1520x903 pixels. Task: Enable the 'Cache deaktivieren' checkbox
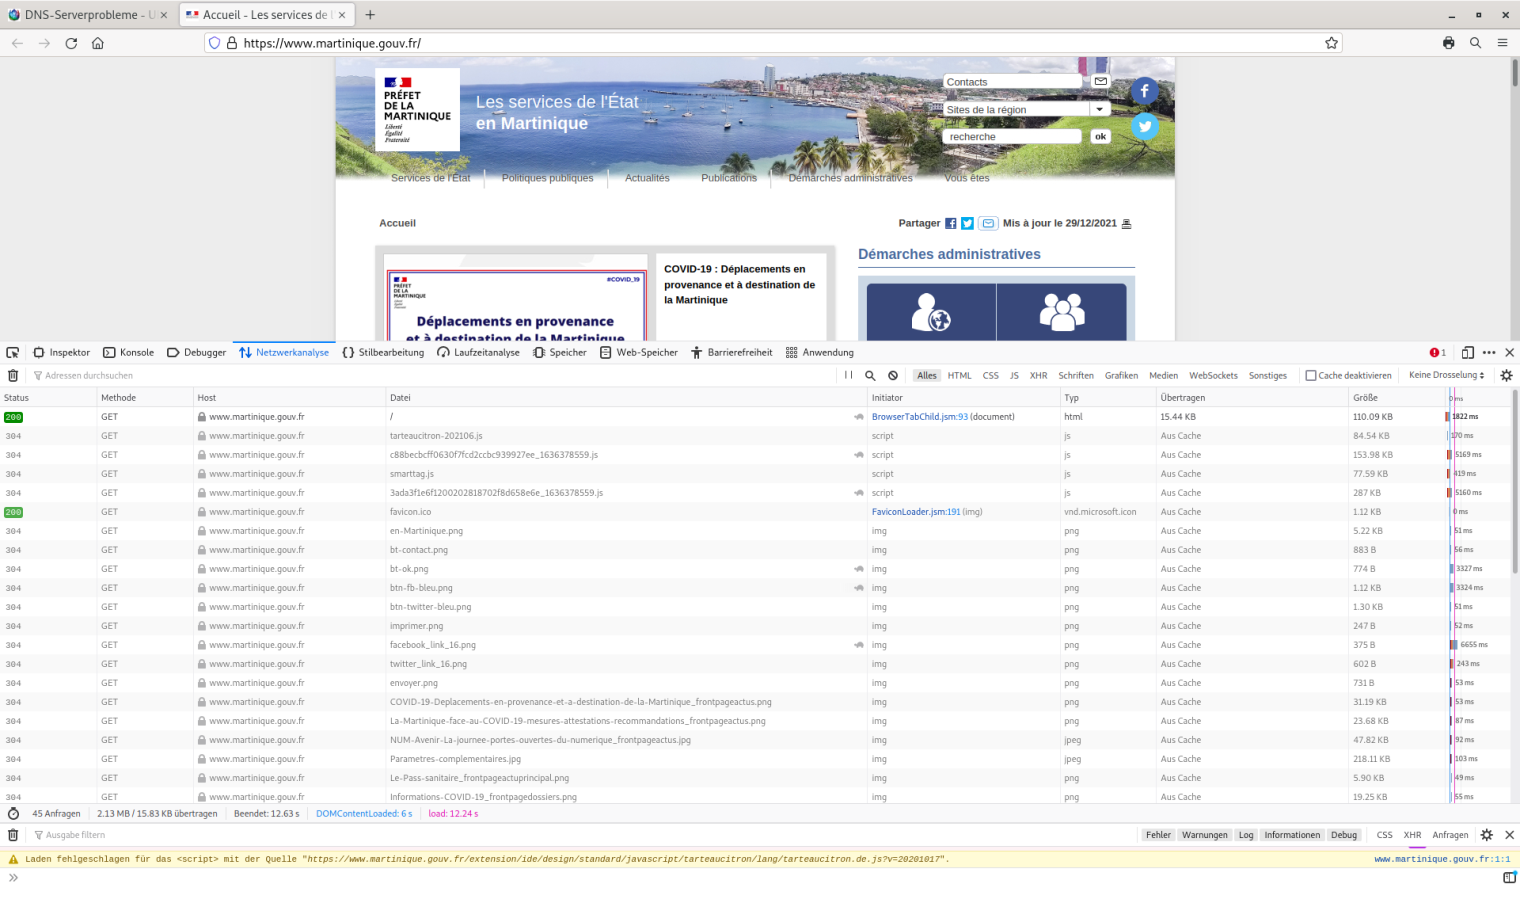pos(1310,376)
